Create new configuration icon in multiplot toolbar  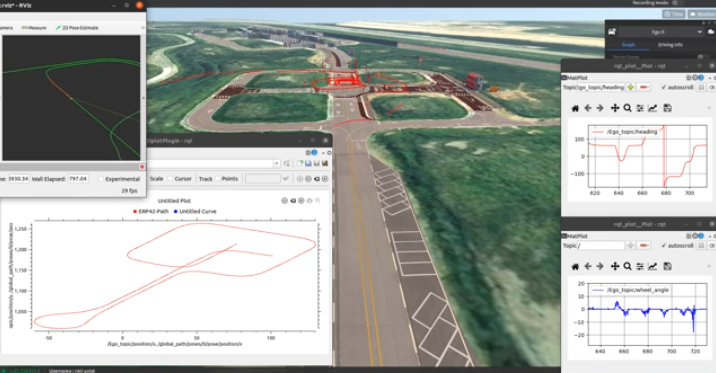300,163
